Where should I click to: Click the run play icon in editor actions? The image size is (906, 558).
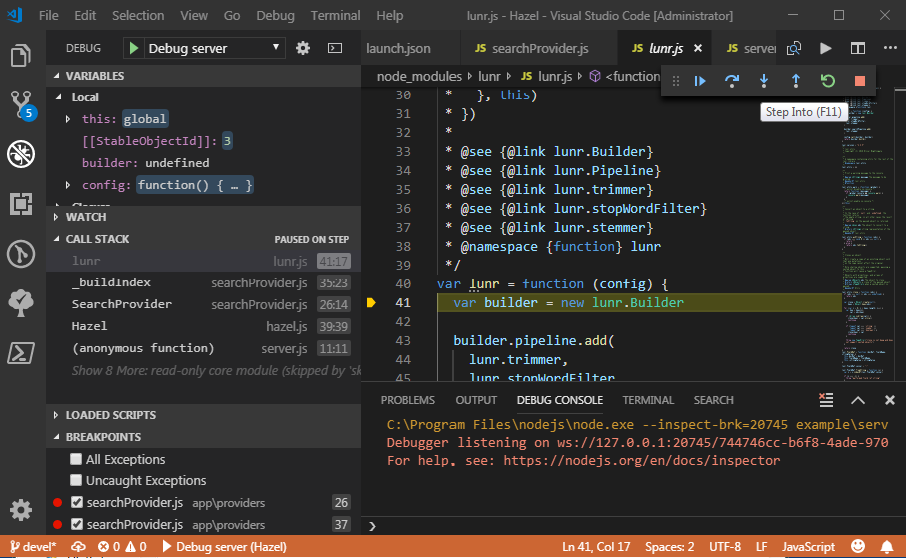pos(826,49)
